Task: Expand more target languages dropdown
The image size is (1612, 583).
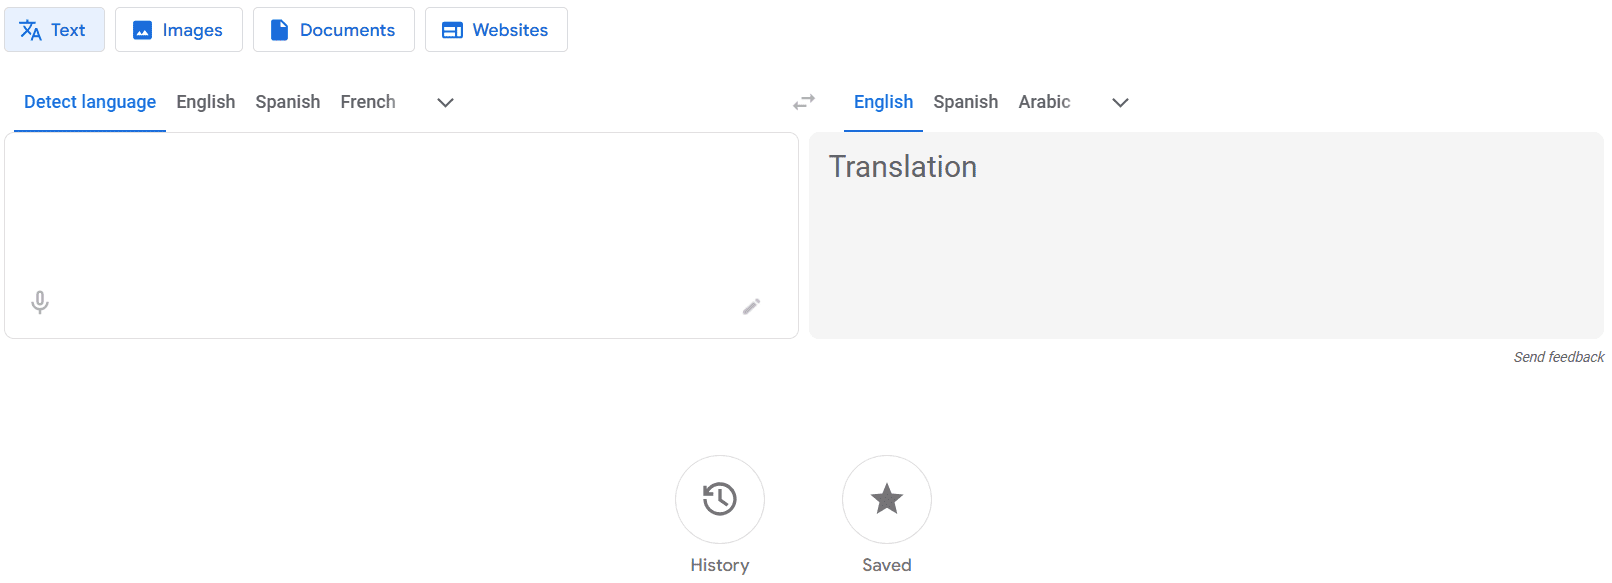Action: pyautogui.click(x=1119, y=102)
